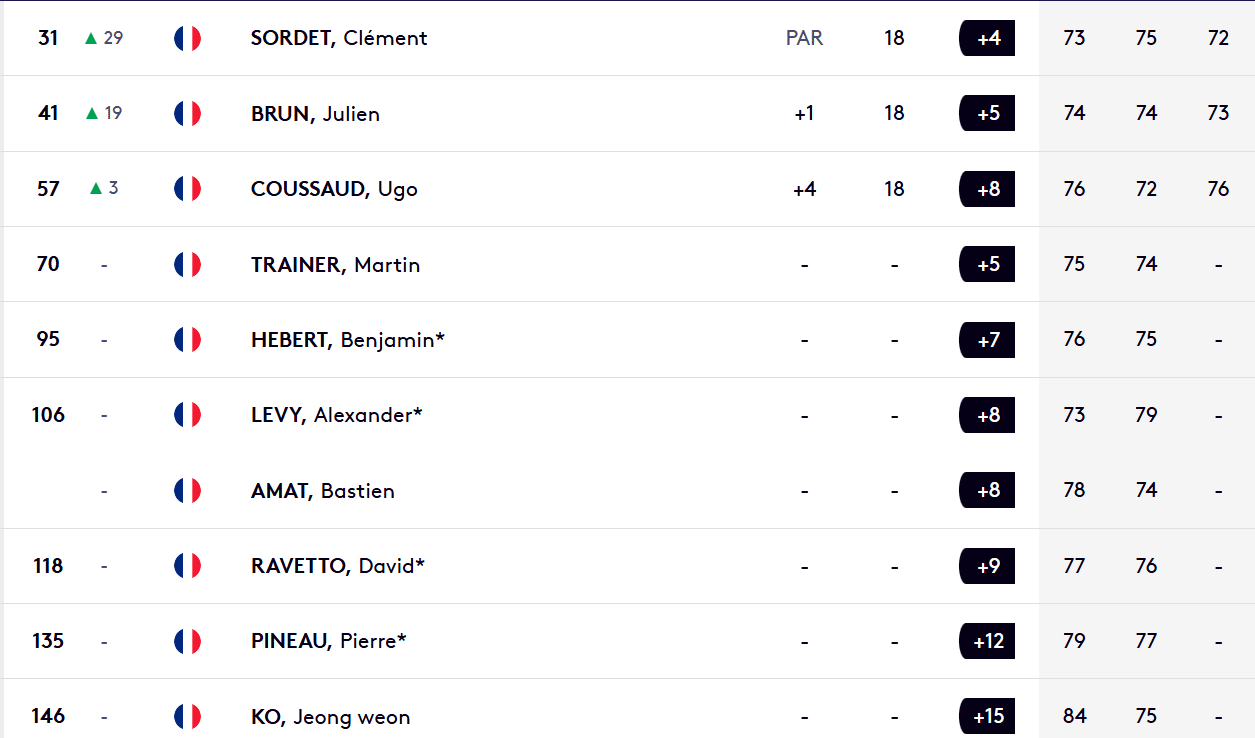Open HEBERT, Benjamin's player link

348,340
